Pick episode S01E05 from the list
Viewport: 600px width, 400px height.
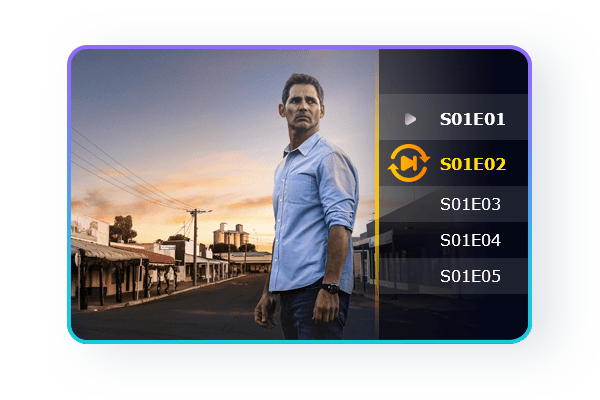(453, 276)
